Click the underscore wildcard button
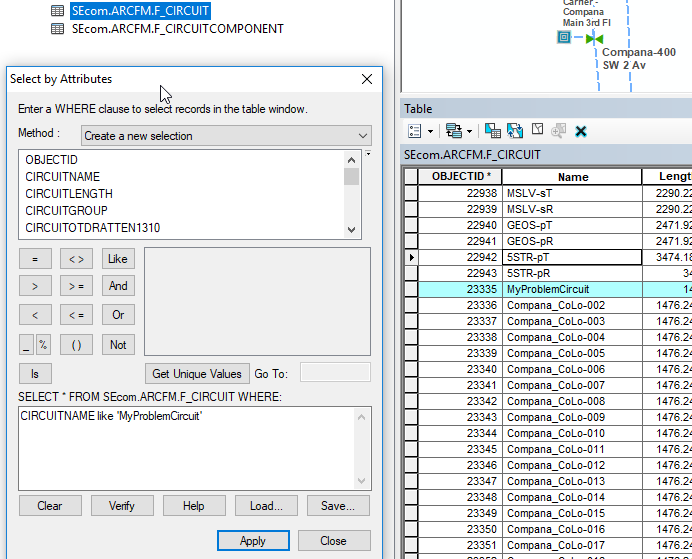Viewport: 692px width, 559px height. [26, 345]
